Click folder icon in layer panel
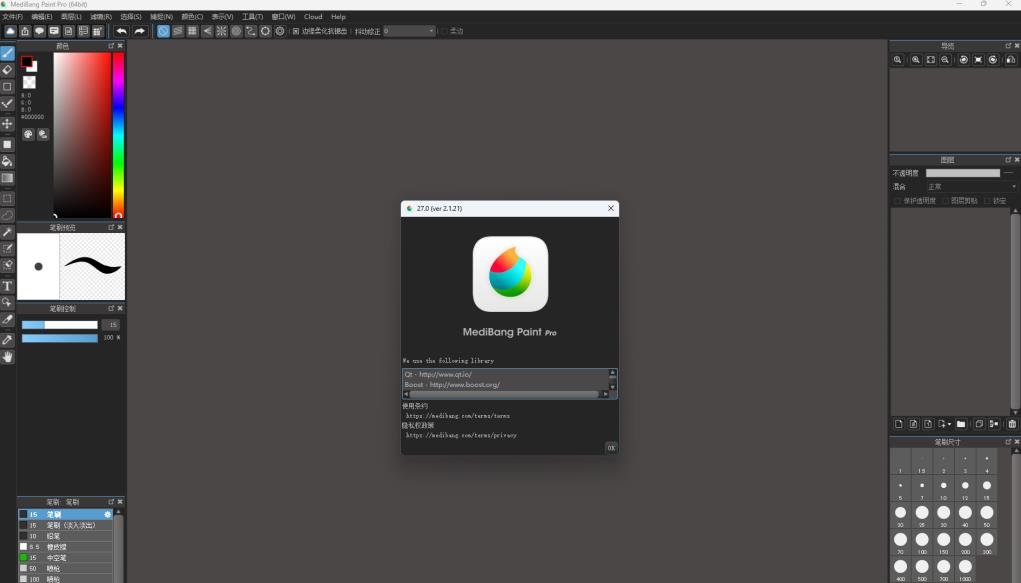Viewport: 1021px width, 583px height. 960,424
